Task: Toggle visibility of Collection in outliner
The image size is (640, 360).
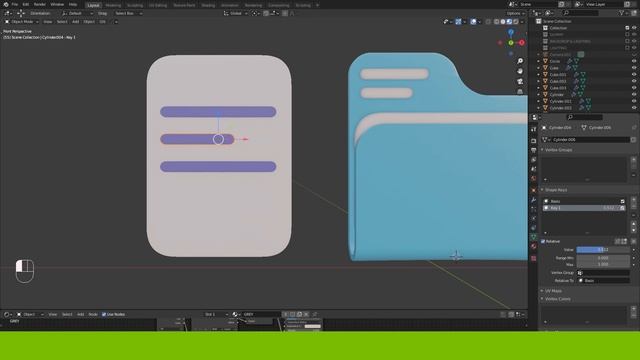Action: pos(634,28)
